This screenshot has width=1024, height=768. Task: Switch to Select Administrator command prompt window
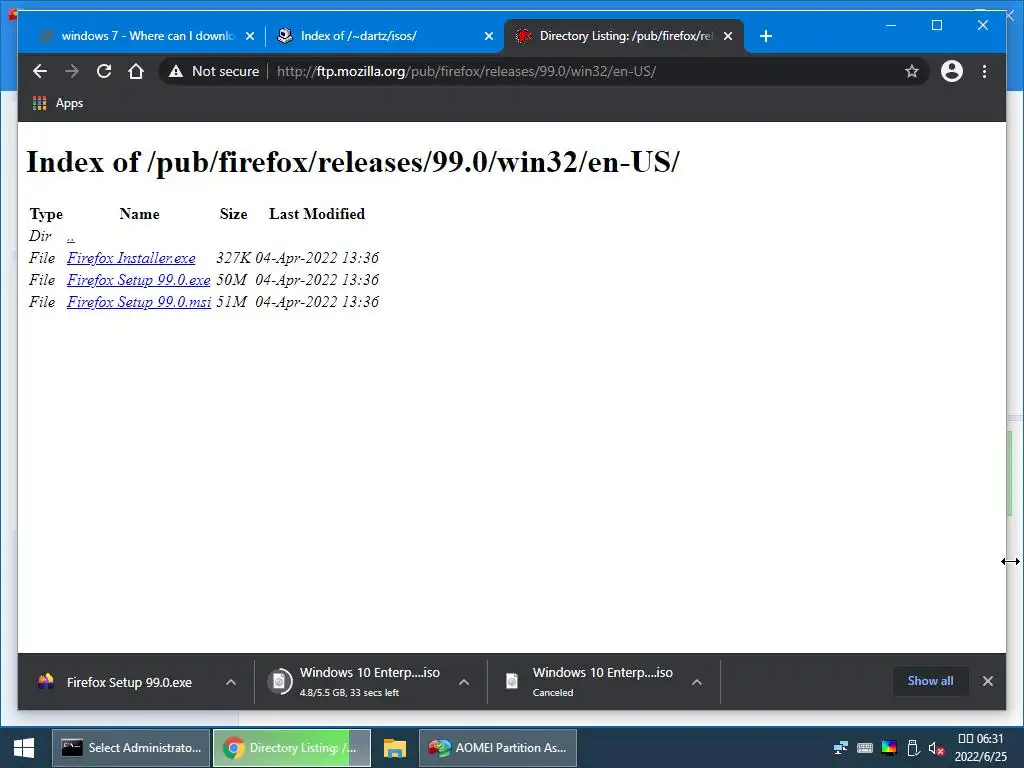pos(131,748)
